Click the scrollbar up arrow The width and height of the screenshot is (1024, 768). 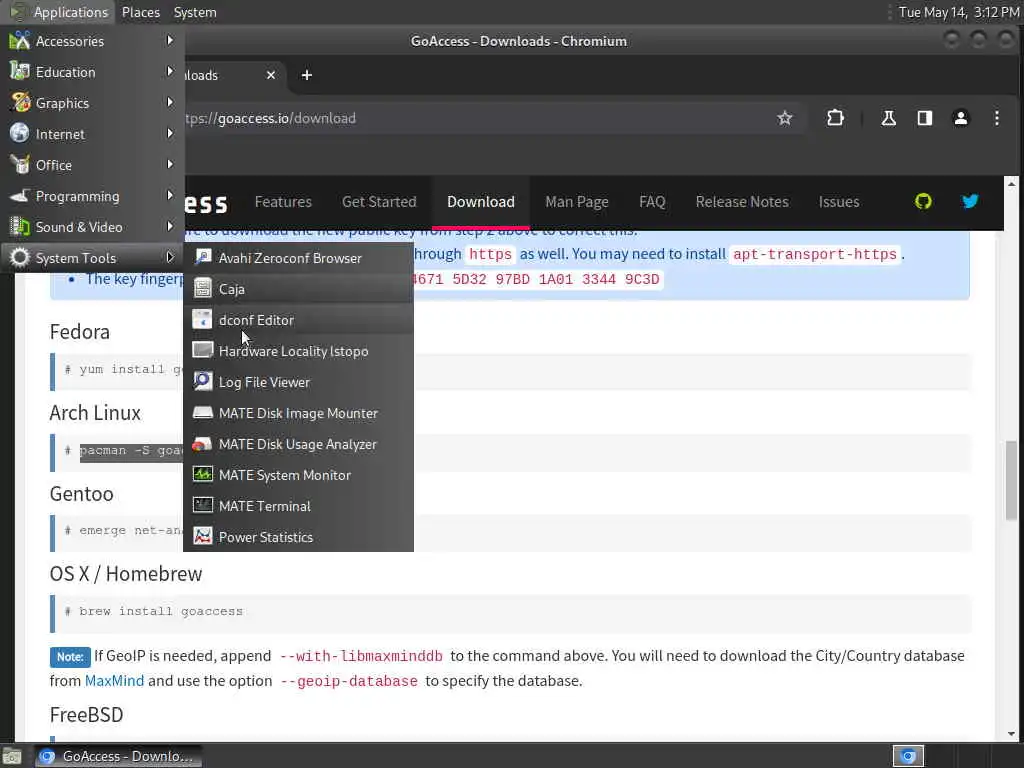coord(1011,184)
